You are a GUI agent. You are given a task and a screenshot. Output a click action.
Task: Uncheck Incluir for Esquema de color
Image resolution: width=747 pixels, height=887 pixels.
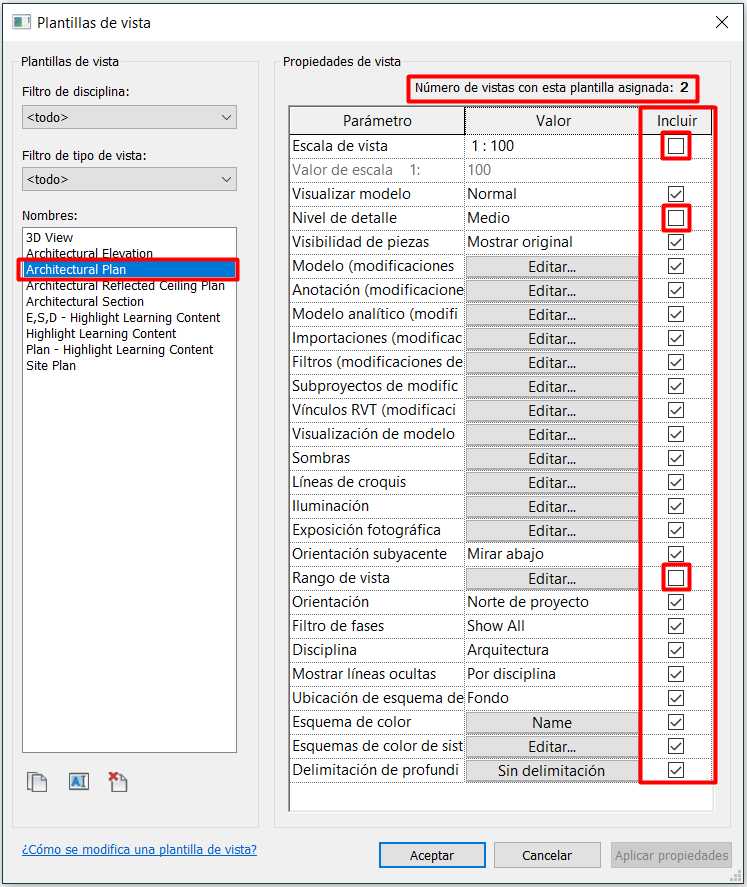[676, 722]
